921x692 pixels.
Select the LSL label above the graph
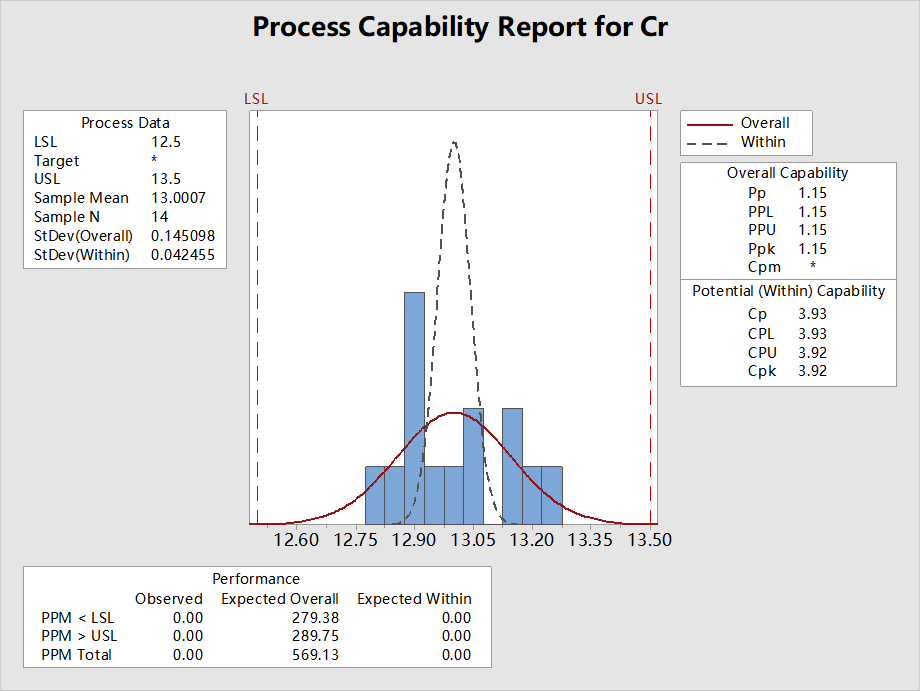(x=257, y=99)
